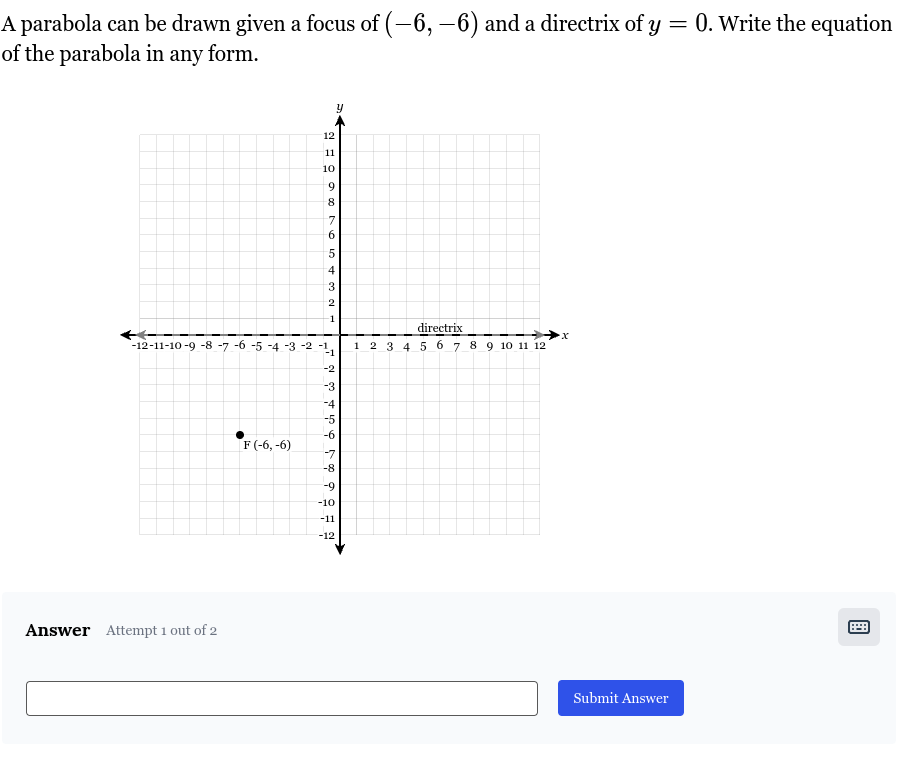The width and height of the screenshot is (909, 759).
Task: Click the 12 label on the y-axis
Action: pyautogui.click(x=329, y=136)
